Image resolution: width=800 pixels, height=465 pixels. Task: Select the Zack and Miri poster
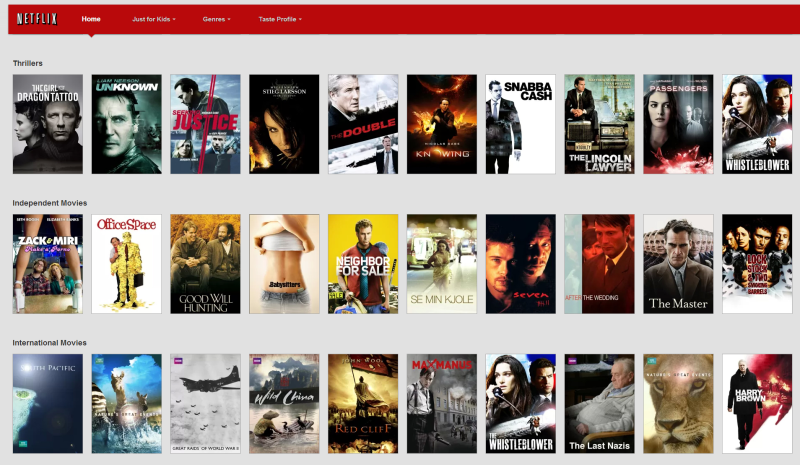(48, 264)
